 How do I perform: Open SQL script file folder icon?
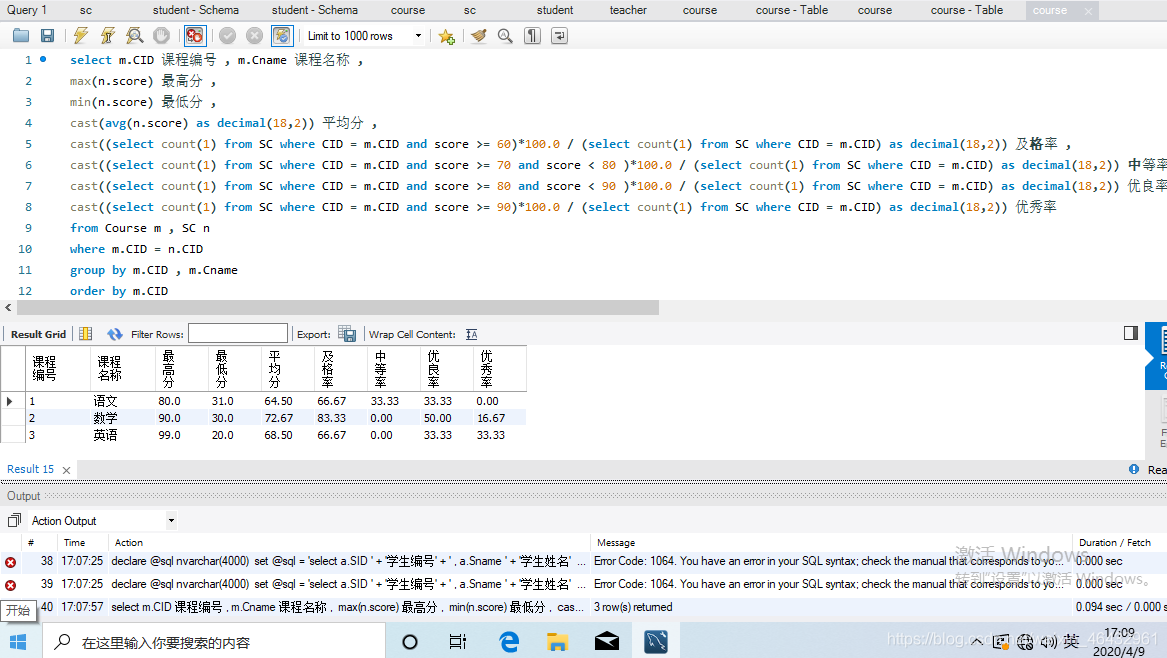pos(21,36)
